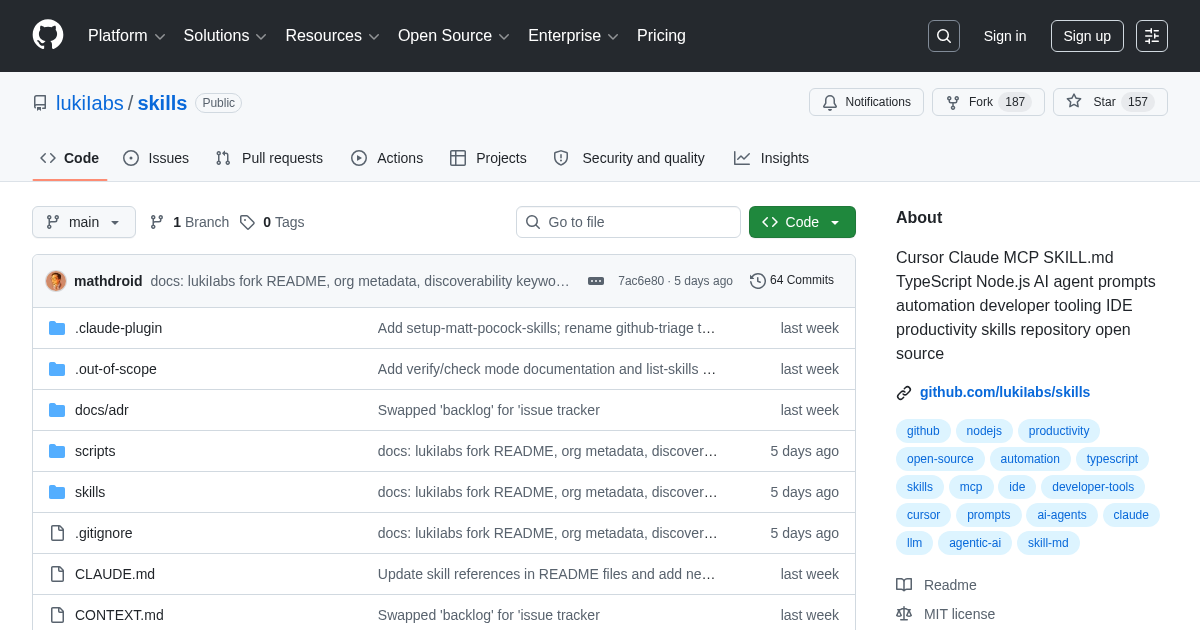
Task: Open the main branch selector dropdown
Action: [84, 222]
